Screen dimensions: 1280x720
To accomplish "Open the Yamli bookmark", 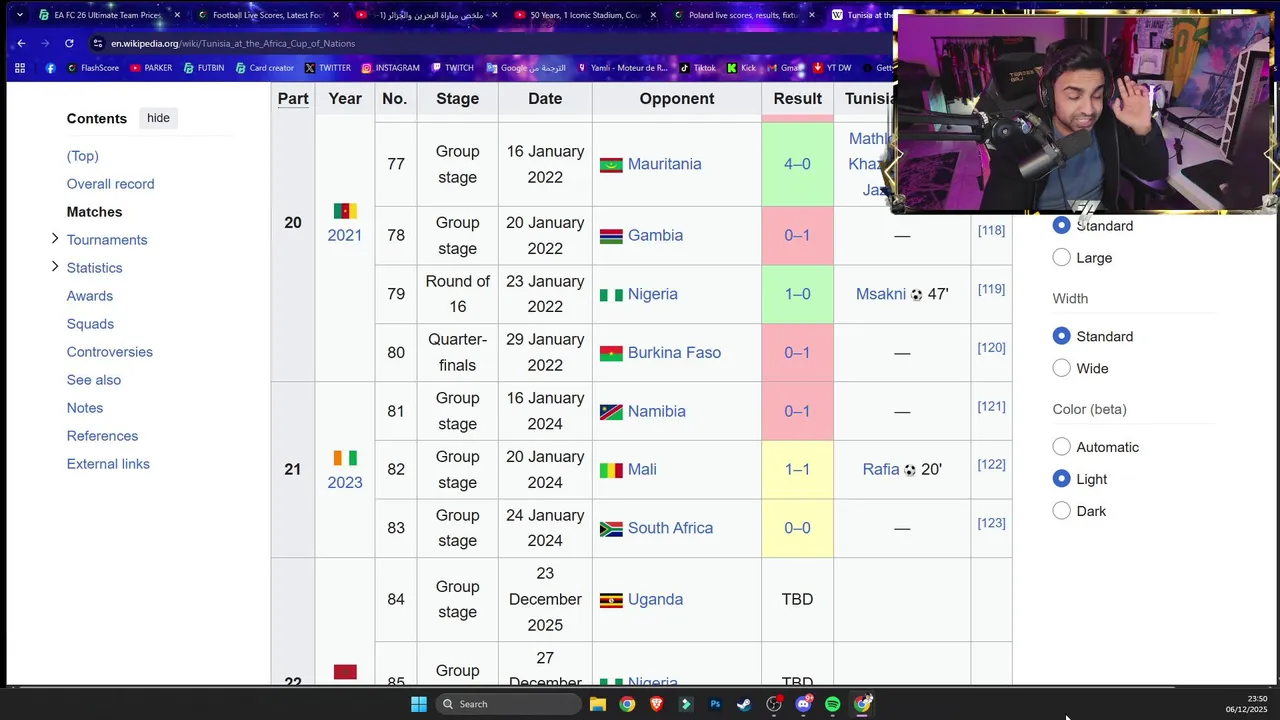I will click(x=622, y=68).
